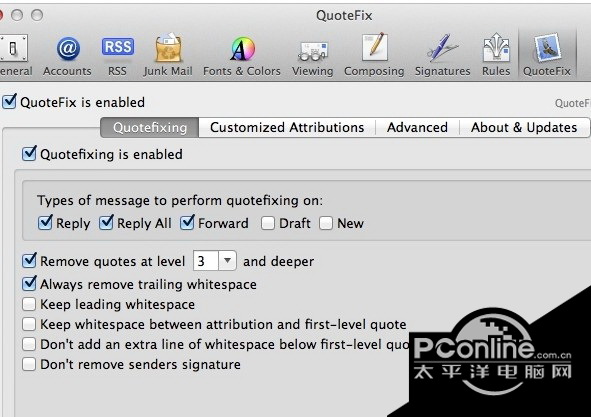Image resolution: width=591 pixels, height=417 pixels.
Task: Click the minimize window button
Action: pos(17,15)
